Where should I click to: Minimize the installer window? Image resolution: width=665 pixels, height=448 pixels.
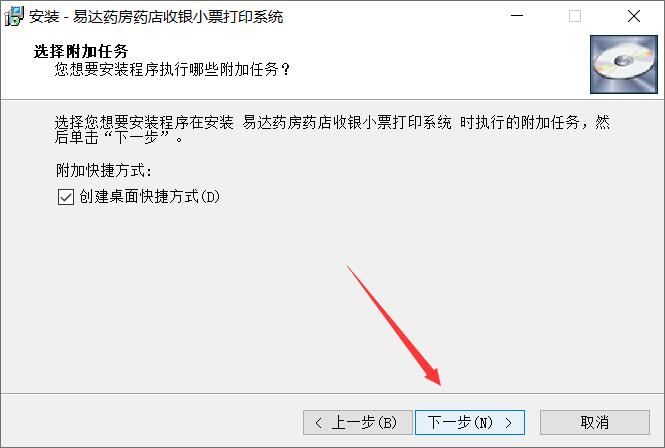tap(517, 16)
